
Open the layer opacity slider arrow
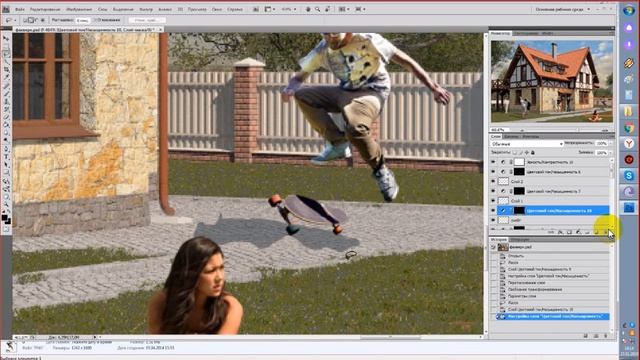pos(611,143)
